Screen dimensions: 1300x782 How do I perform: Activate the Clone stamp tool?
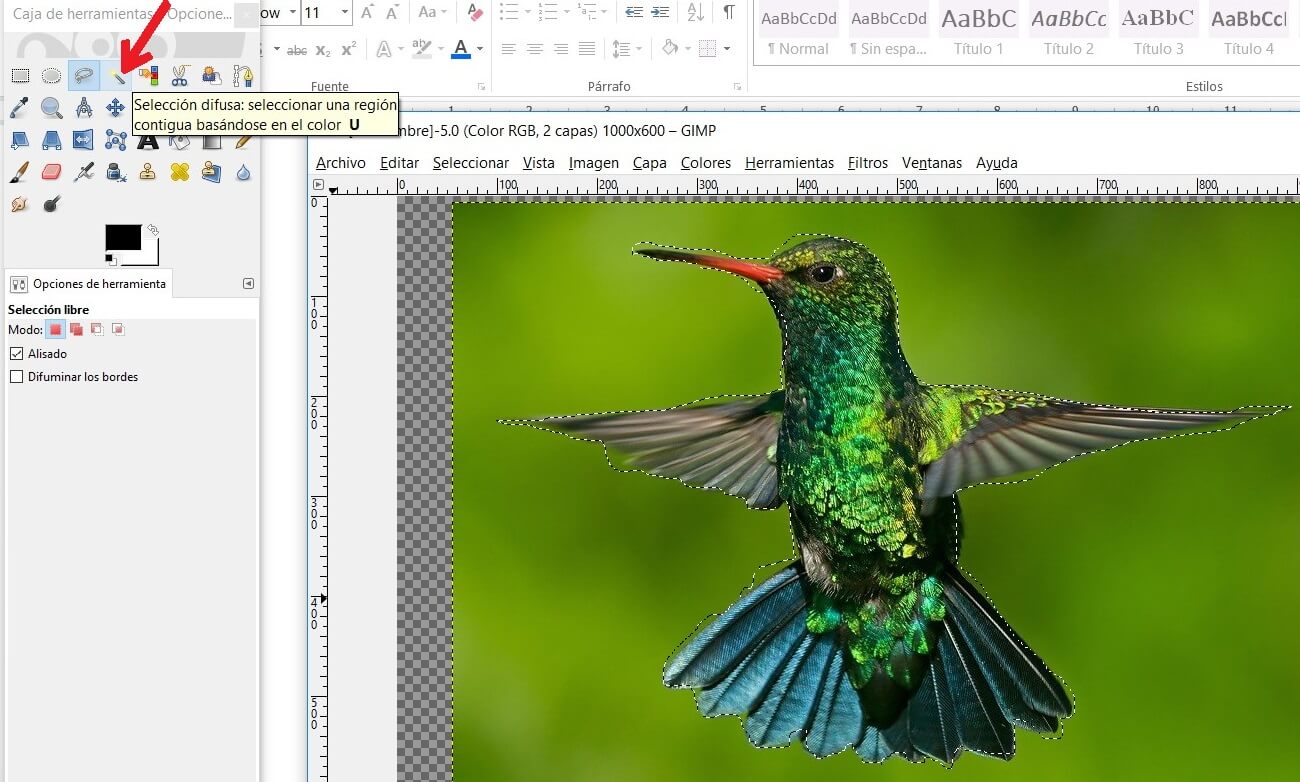coord(148,172)
